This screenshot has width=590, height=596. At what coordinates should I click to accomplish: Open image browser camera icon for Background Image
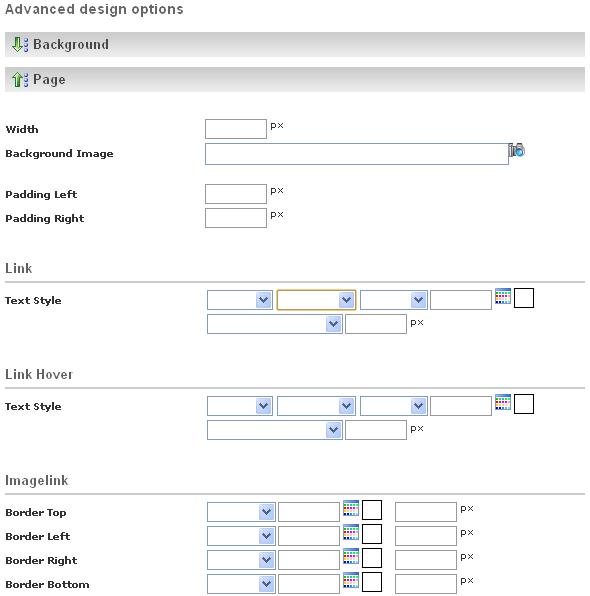517,150
